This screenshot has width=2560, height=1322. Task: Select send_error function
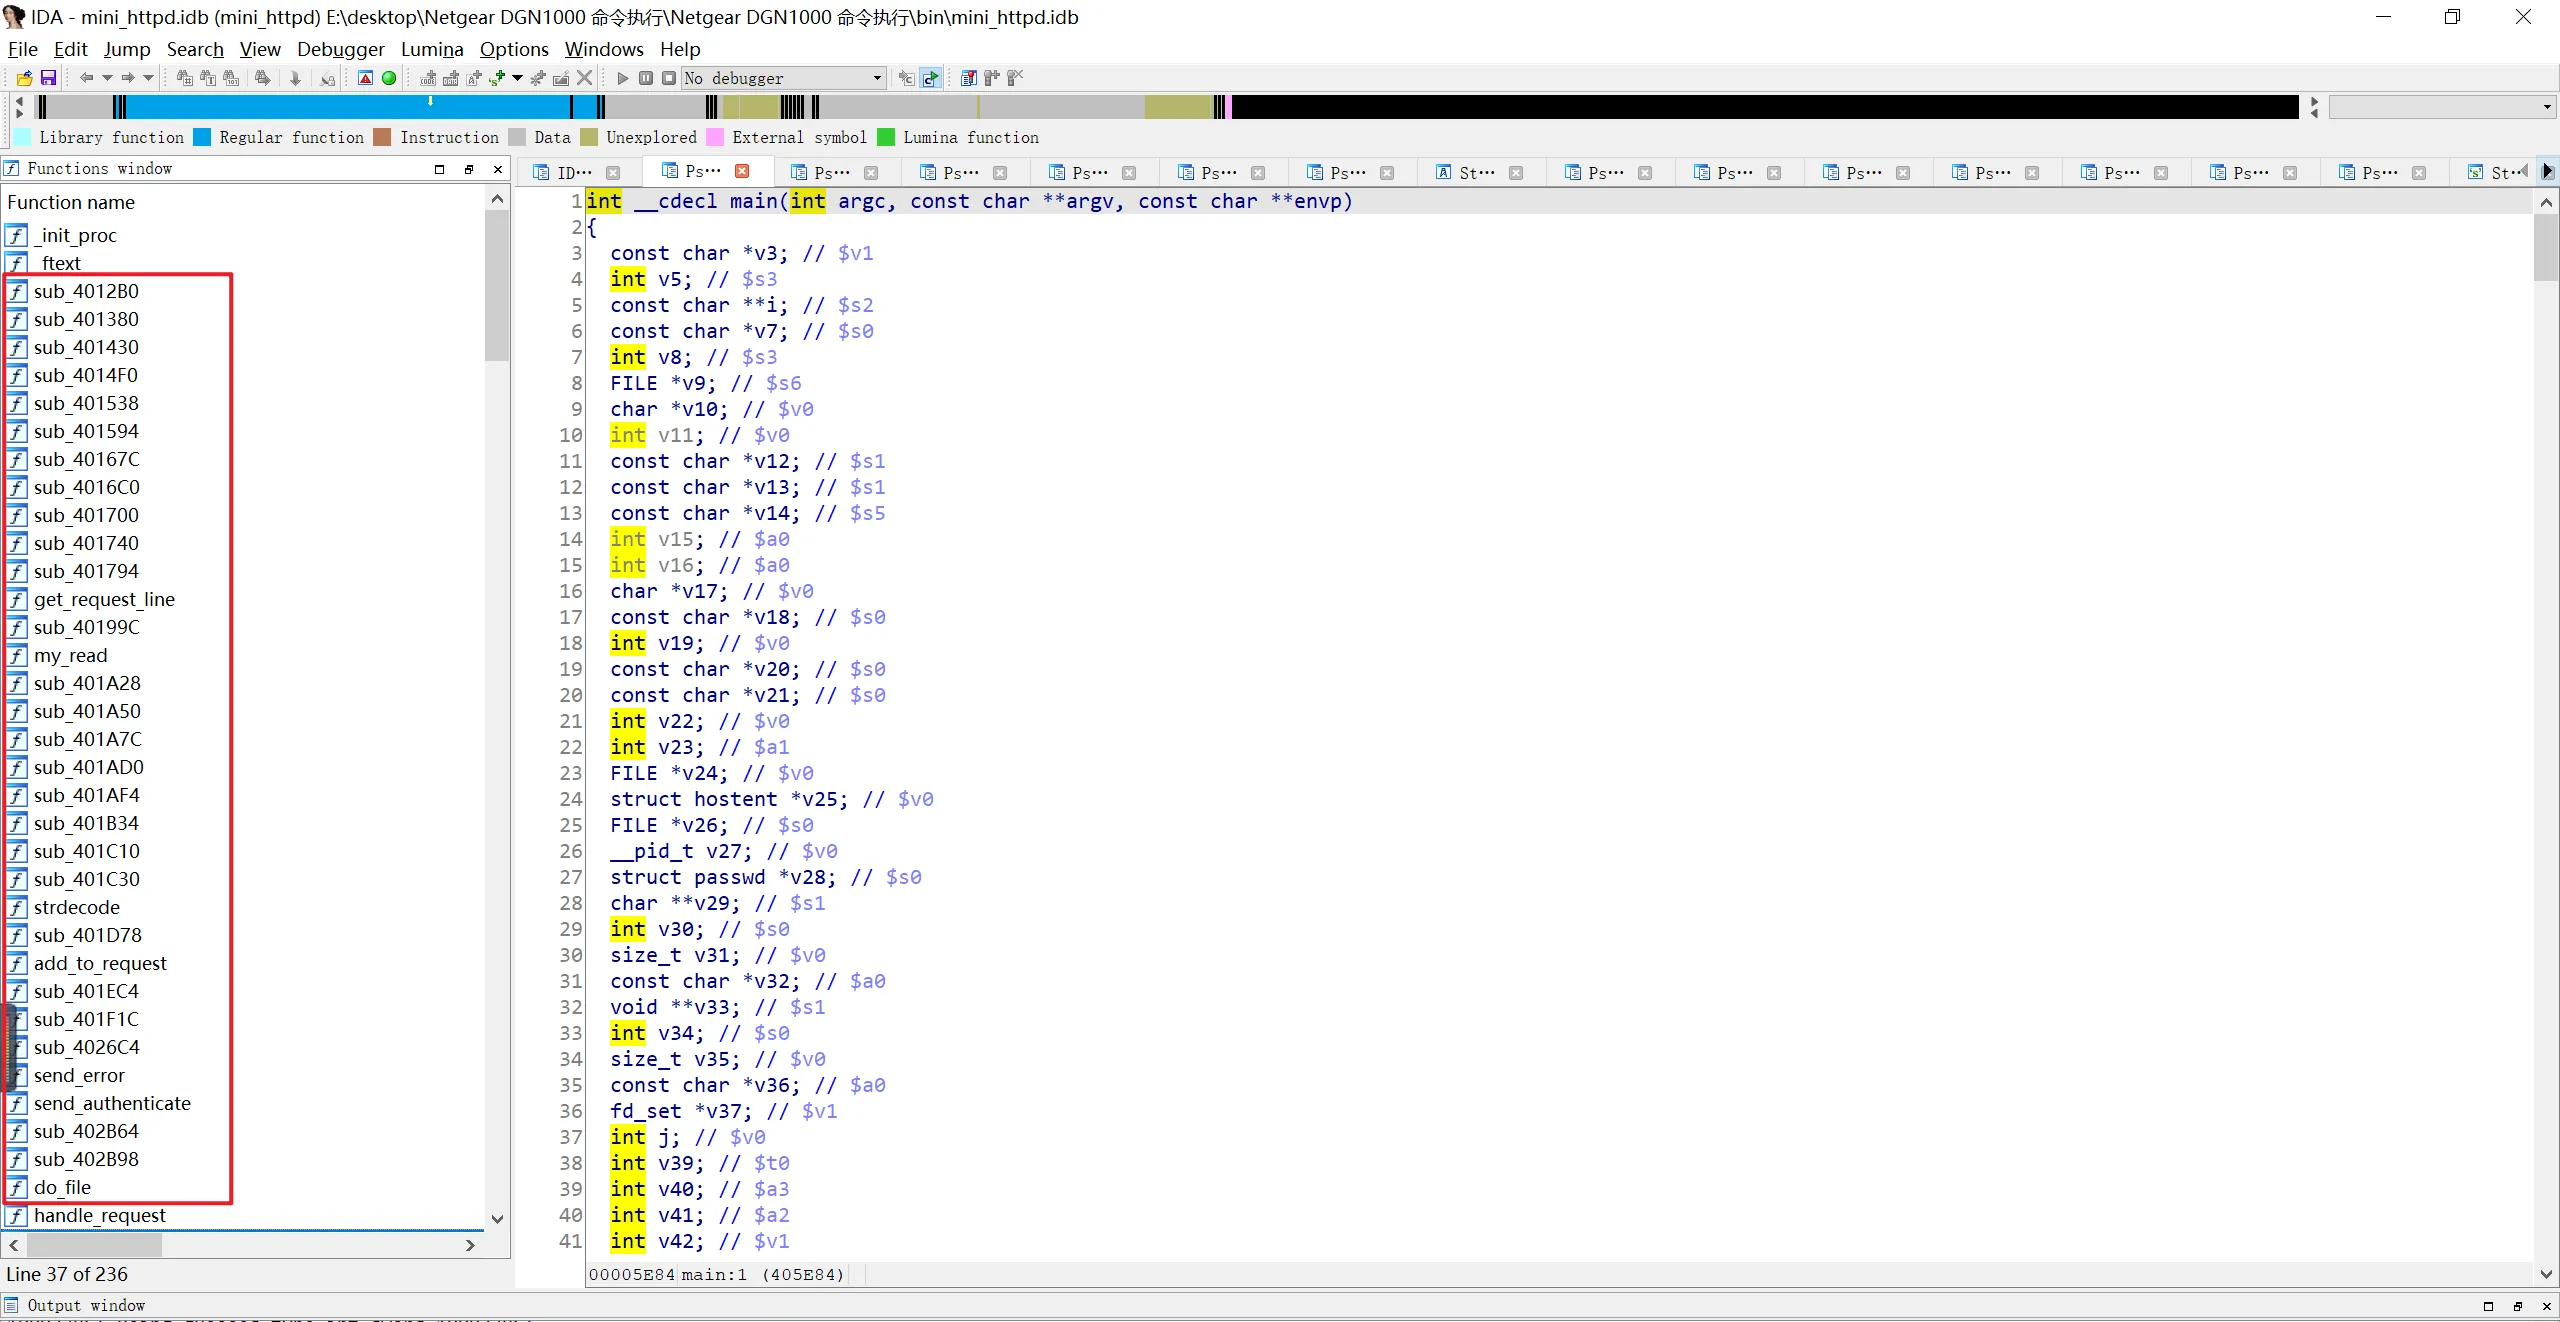coord(79,1075)
